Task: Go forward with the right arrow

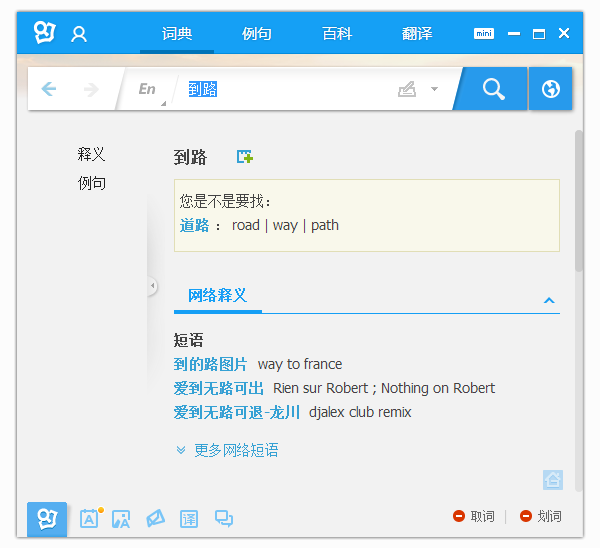Action: 91,90
